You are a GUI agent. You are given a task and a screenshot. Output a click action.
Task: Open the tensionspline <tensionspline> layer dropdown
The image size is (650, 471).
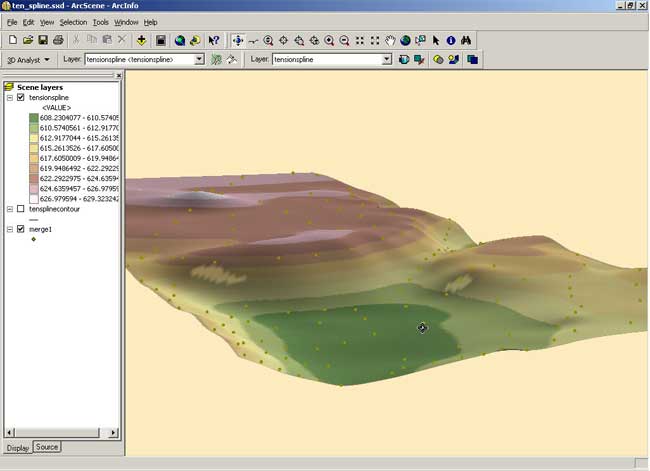point(199,59)
